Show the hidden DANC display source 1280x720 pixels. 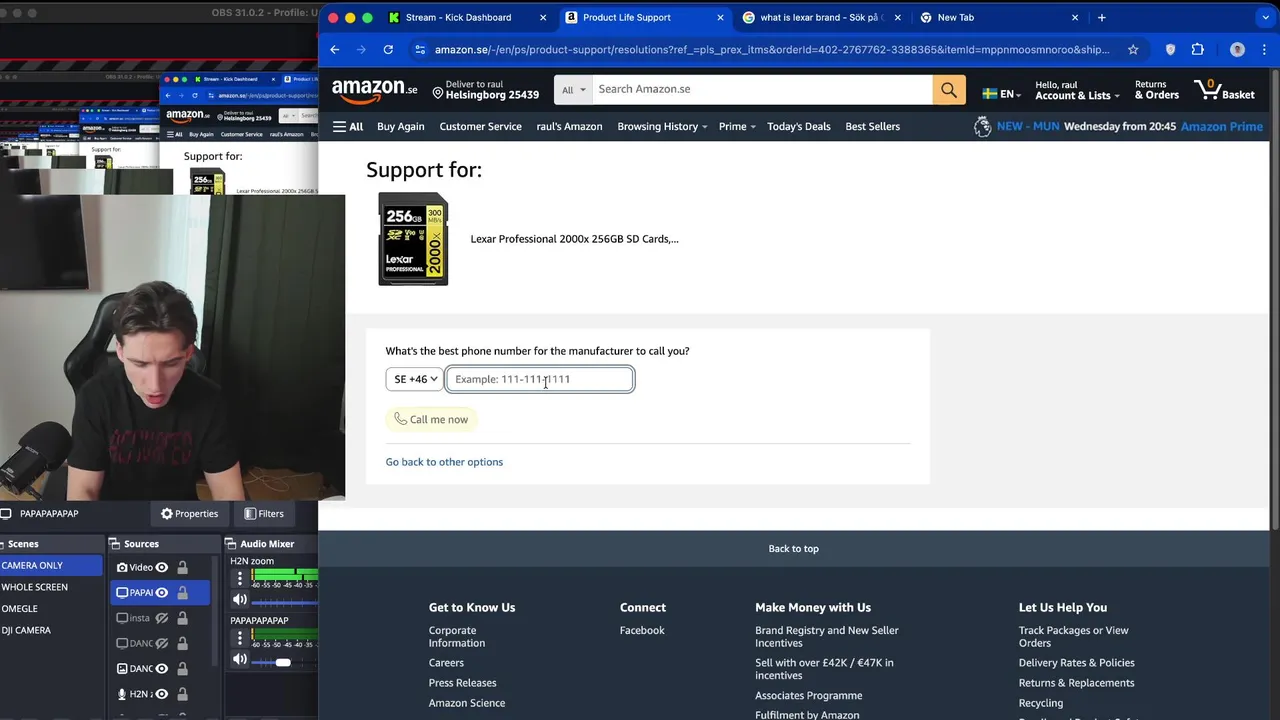pos(162,643)
